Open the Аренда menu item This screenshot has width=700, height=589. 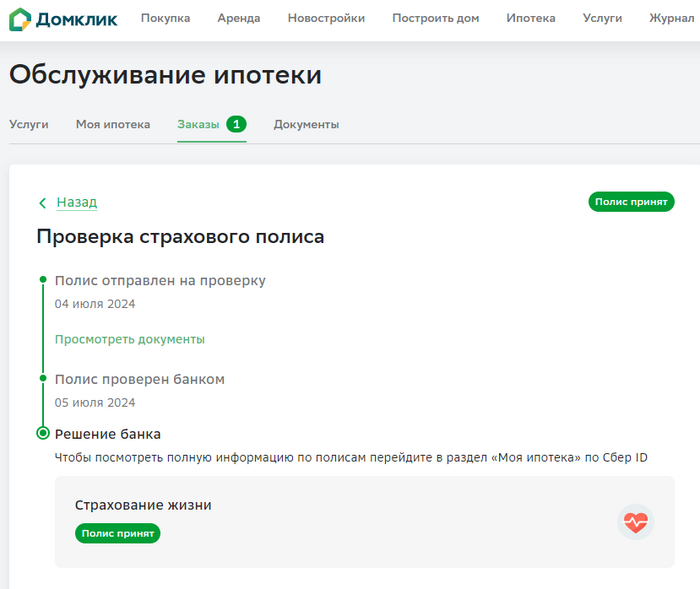pyautogui.click(x=239, y=18)
